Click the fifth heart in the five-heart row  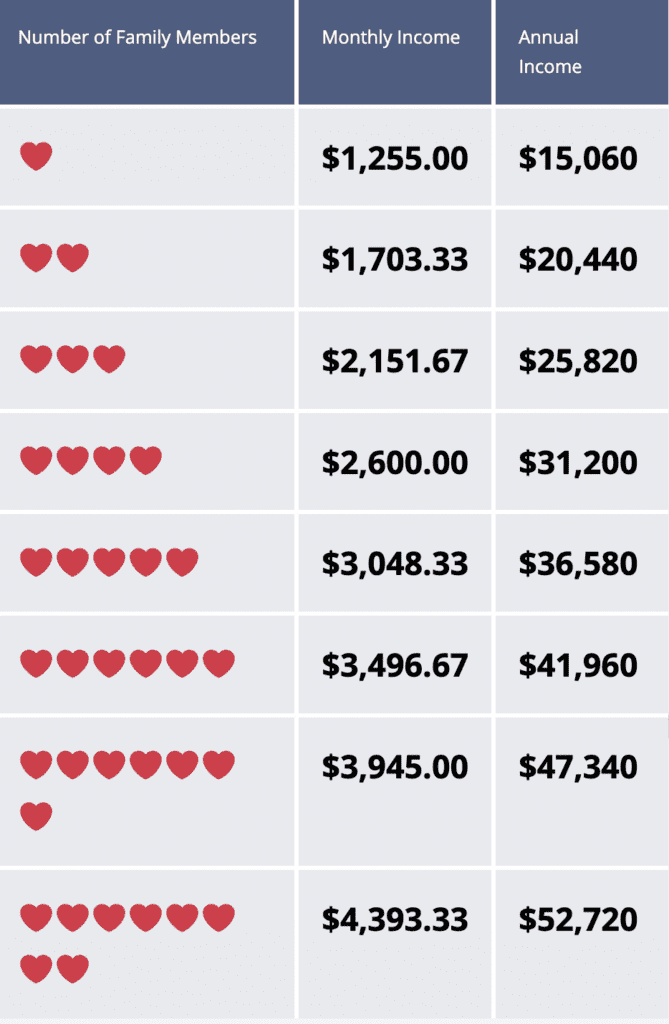pyautogui.click(x=182, y=562)
